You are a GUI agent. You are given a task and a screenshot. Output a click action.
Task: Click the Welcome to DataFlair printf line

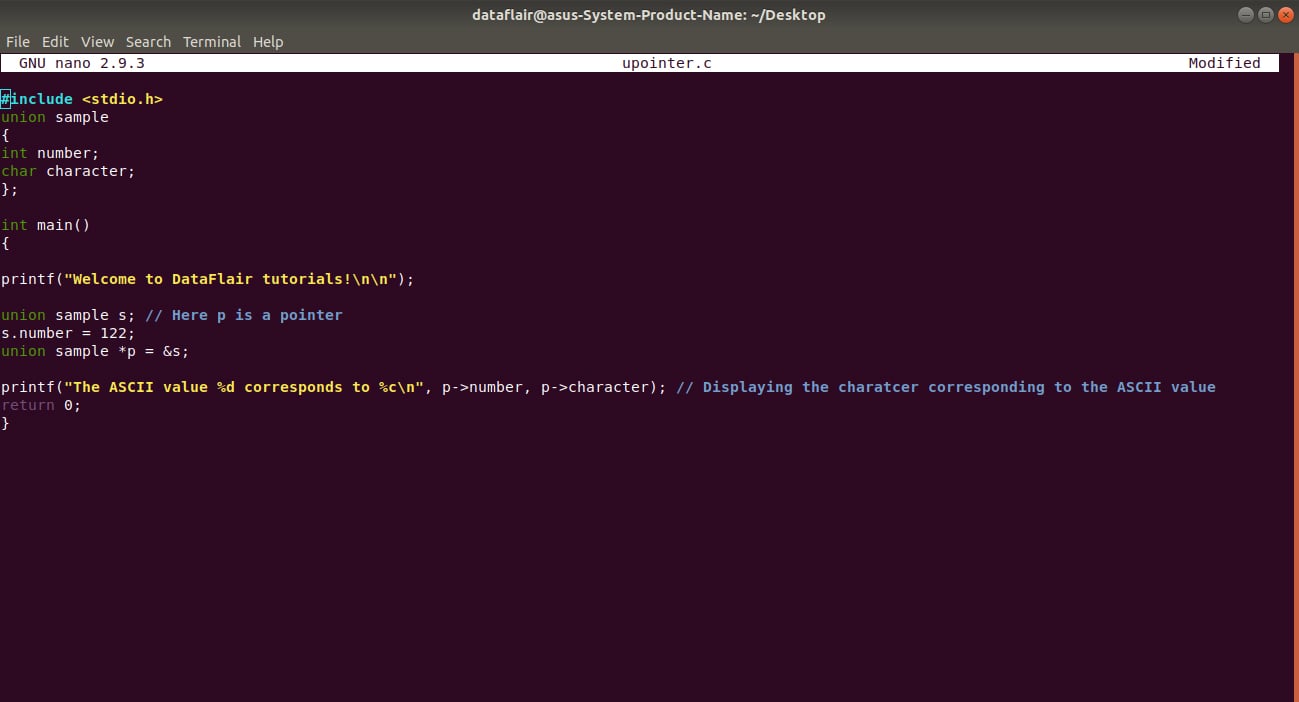[207, 279]
